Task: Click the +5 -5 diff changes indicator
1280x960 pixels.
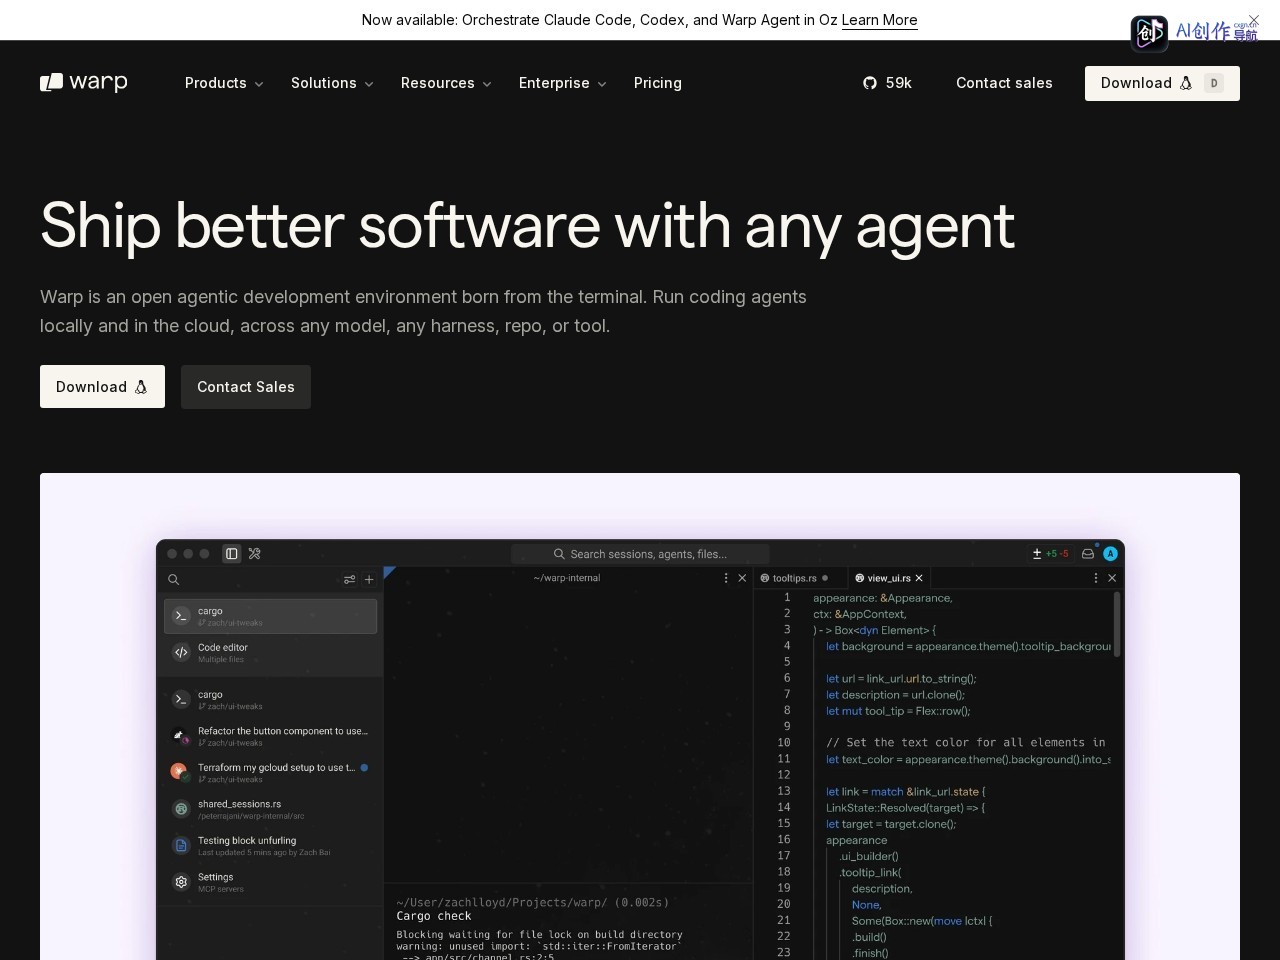Action: [1051, 554]
